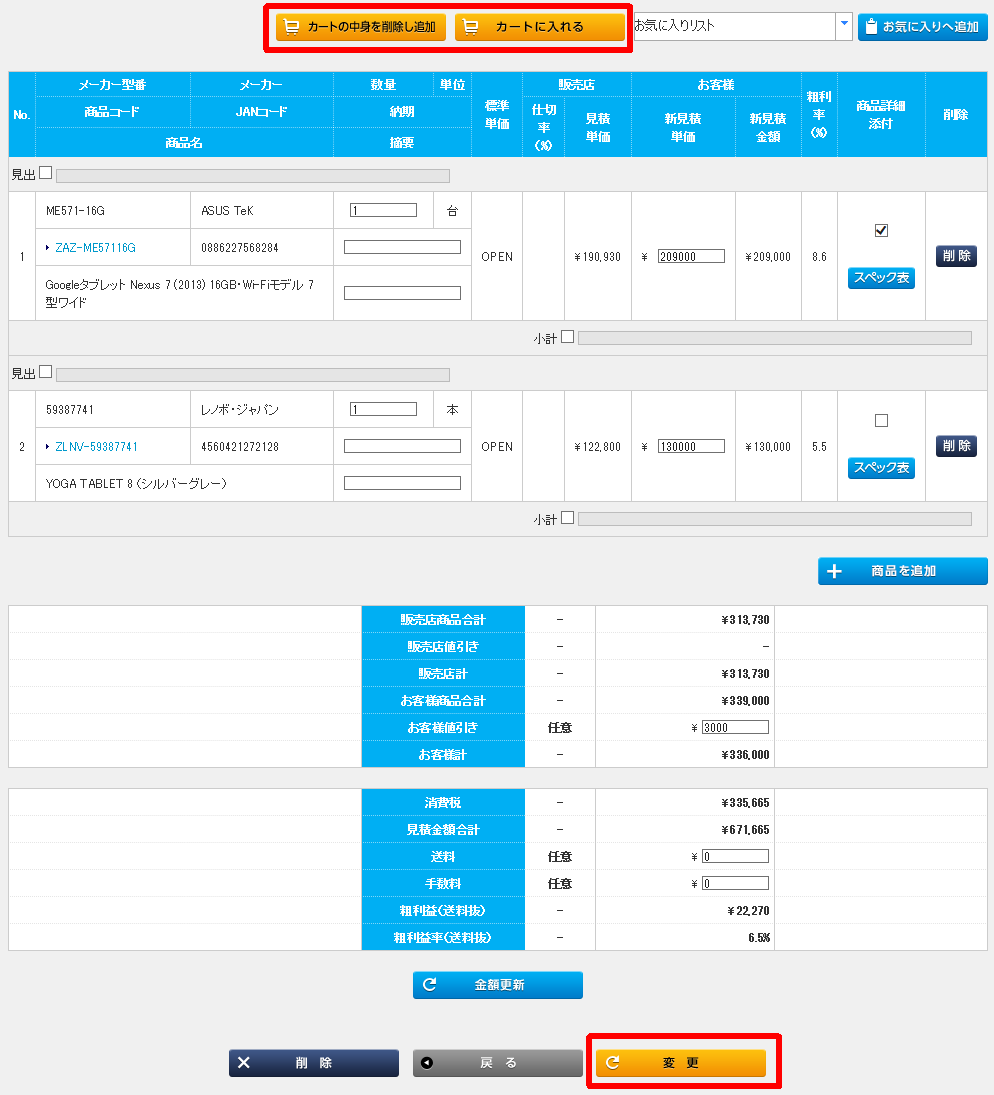The height and width of the screenshot is (1095, 994).
Task: Delete item 2 with 削除 button
Action: point(956,446)
